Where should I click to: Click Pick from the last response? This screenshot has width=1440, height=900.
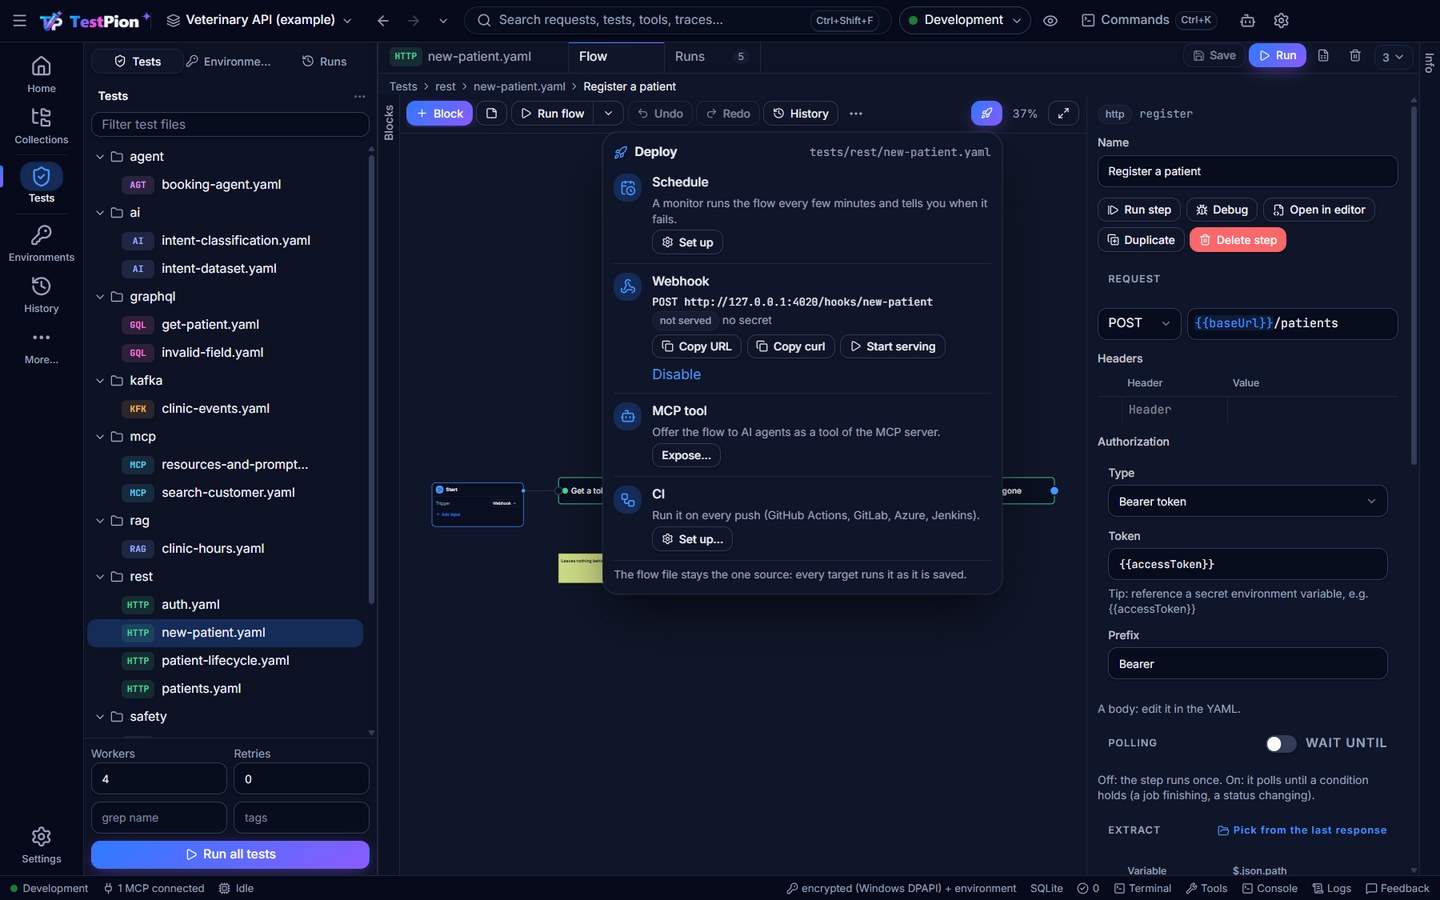click(x=1302, y=830)
